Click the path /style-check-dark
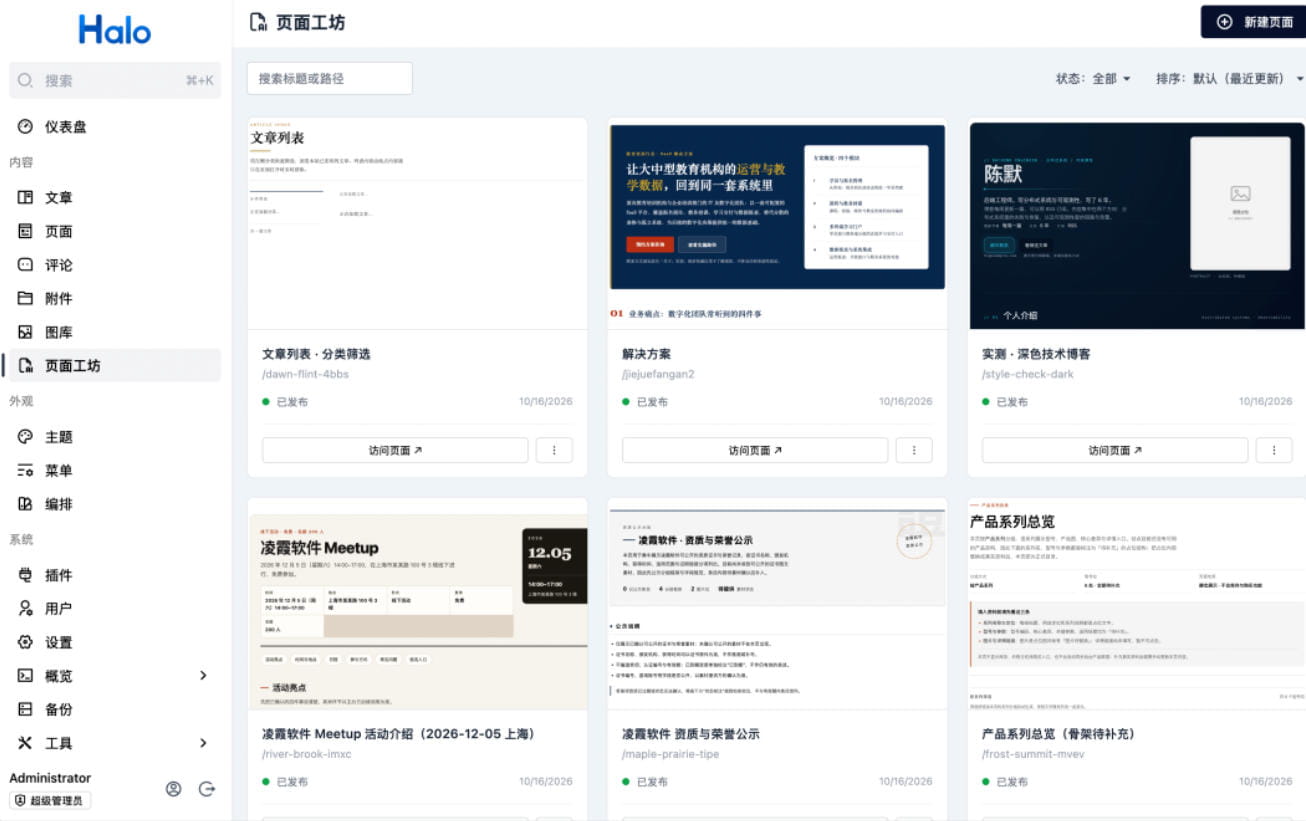The width and height of the screenshot is (1306, 821). 1027,374
